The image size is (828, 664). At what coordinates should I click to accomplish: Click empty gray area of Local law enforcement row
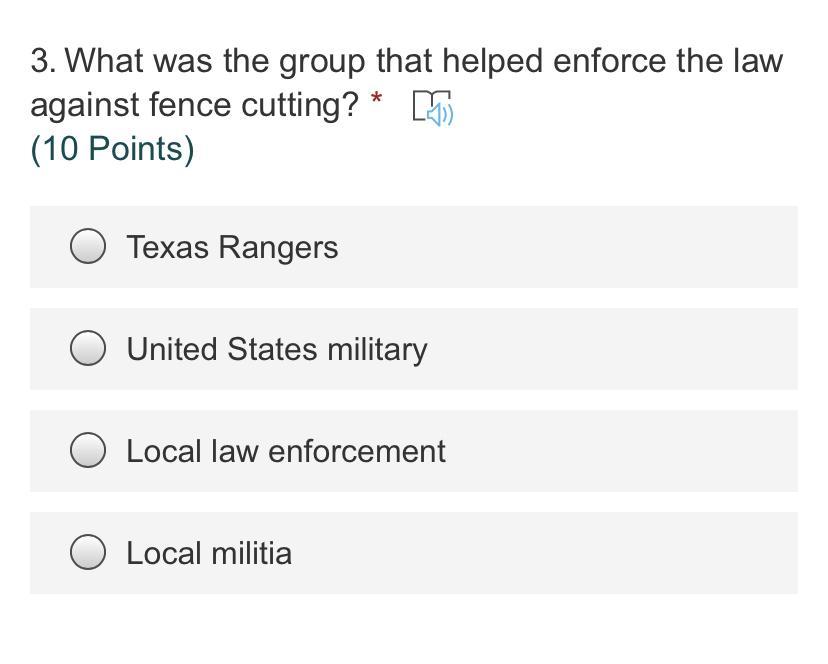click(x=630, y=451)
